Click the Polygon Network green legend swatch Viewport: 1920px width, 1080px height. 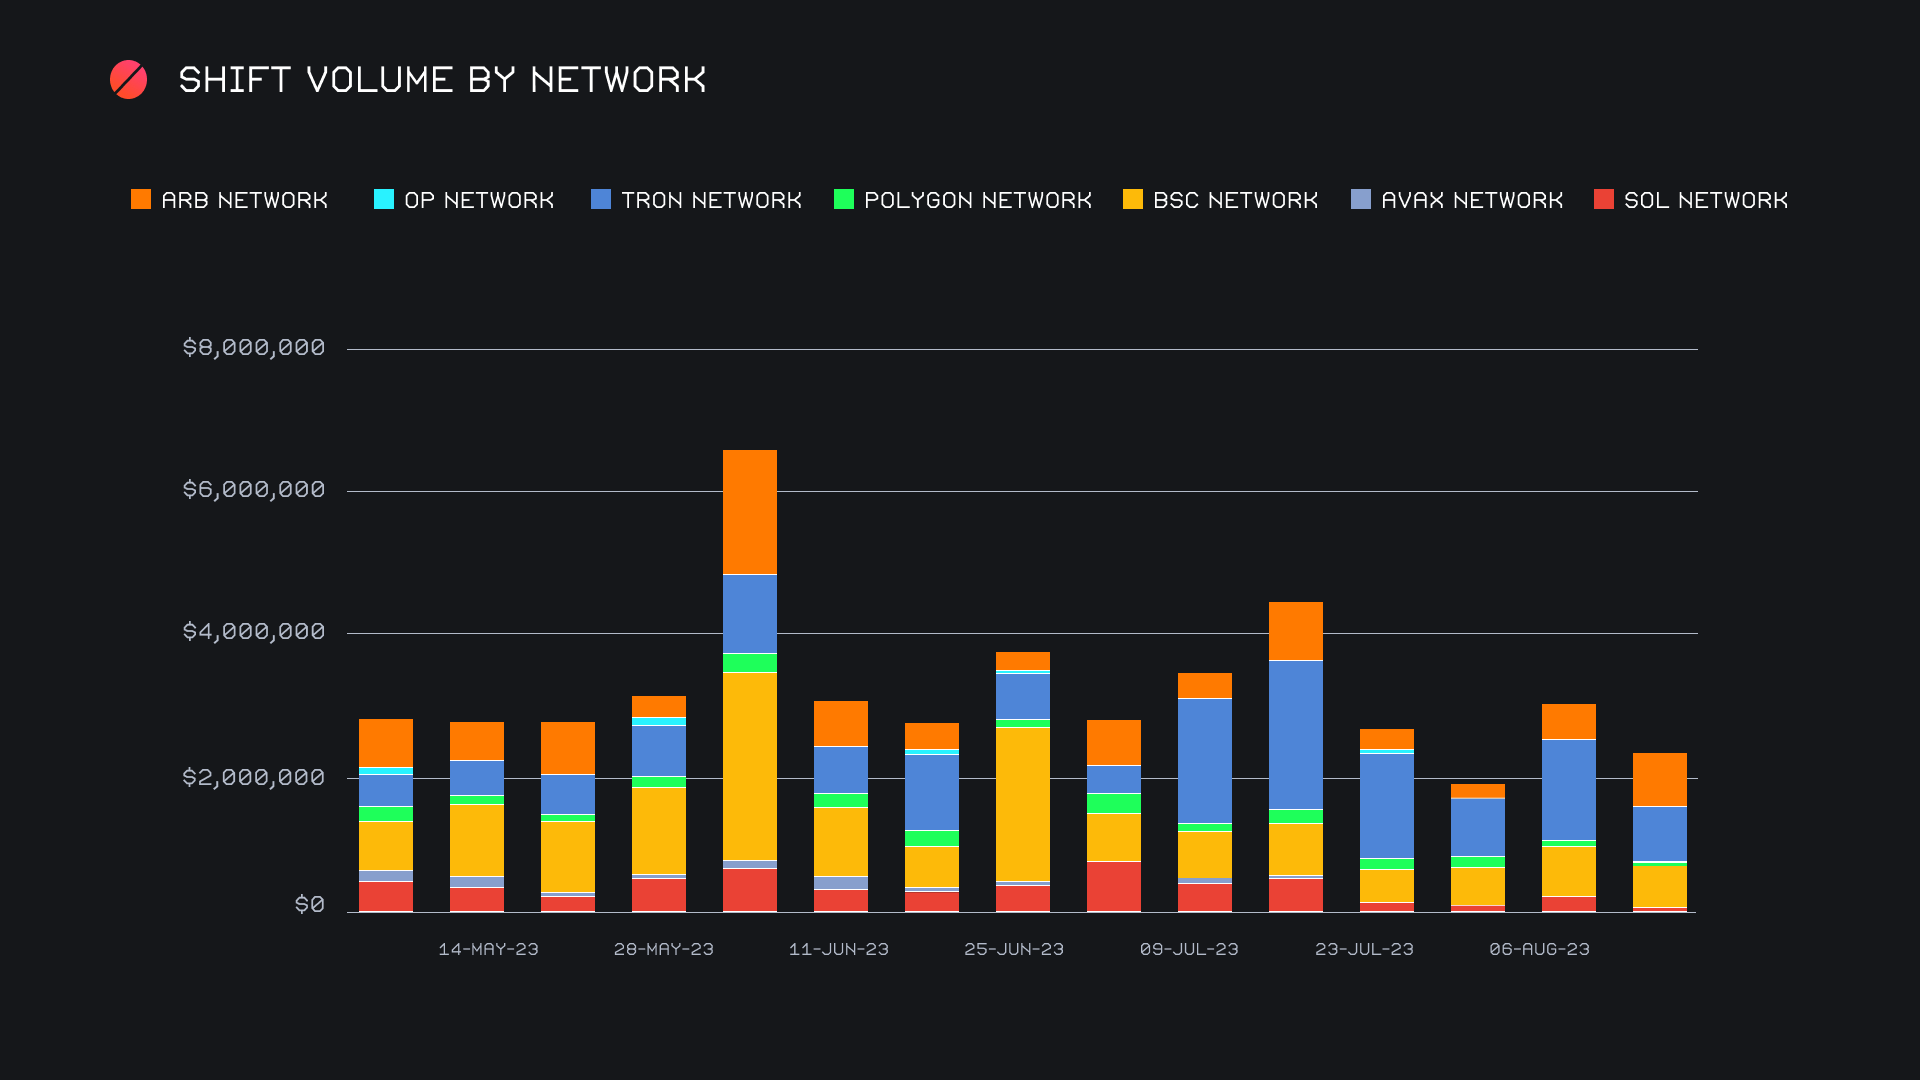point(844,200)
